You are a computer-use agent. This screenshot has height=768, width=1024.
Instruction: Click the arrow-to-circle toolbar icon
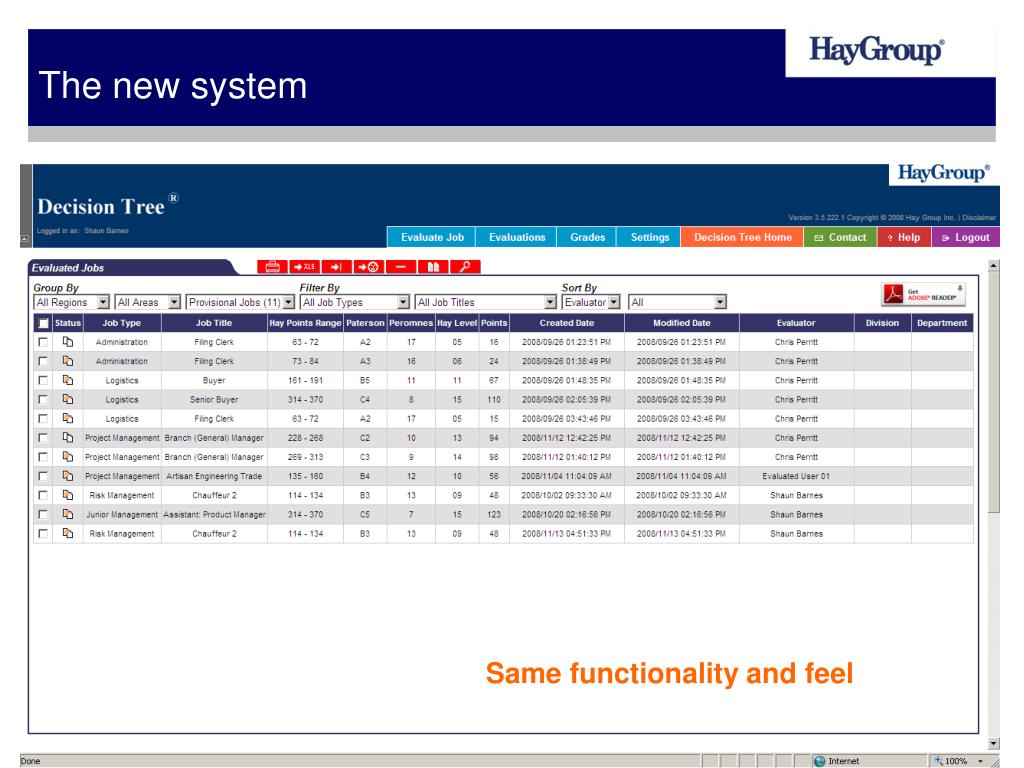coord(368,266)
